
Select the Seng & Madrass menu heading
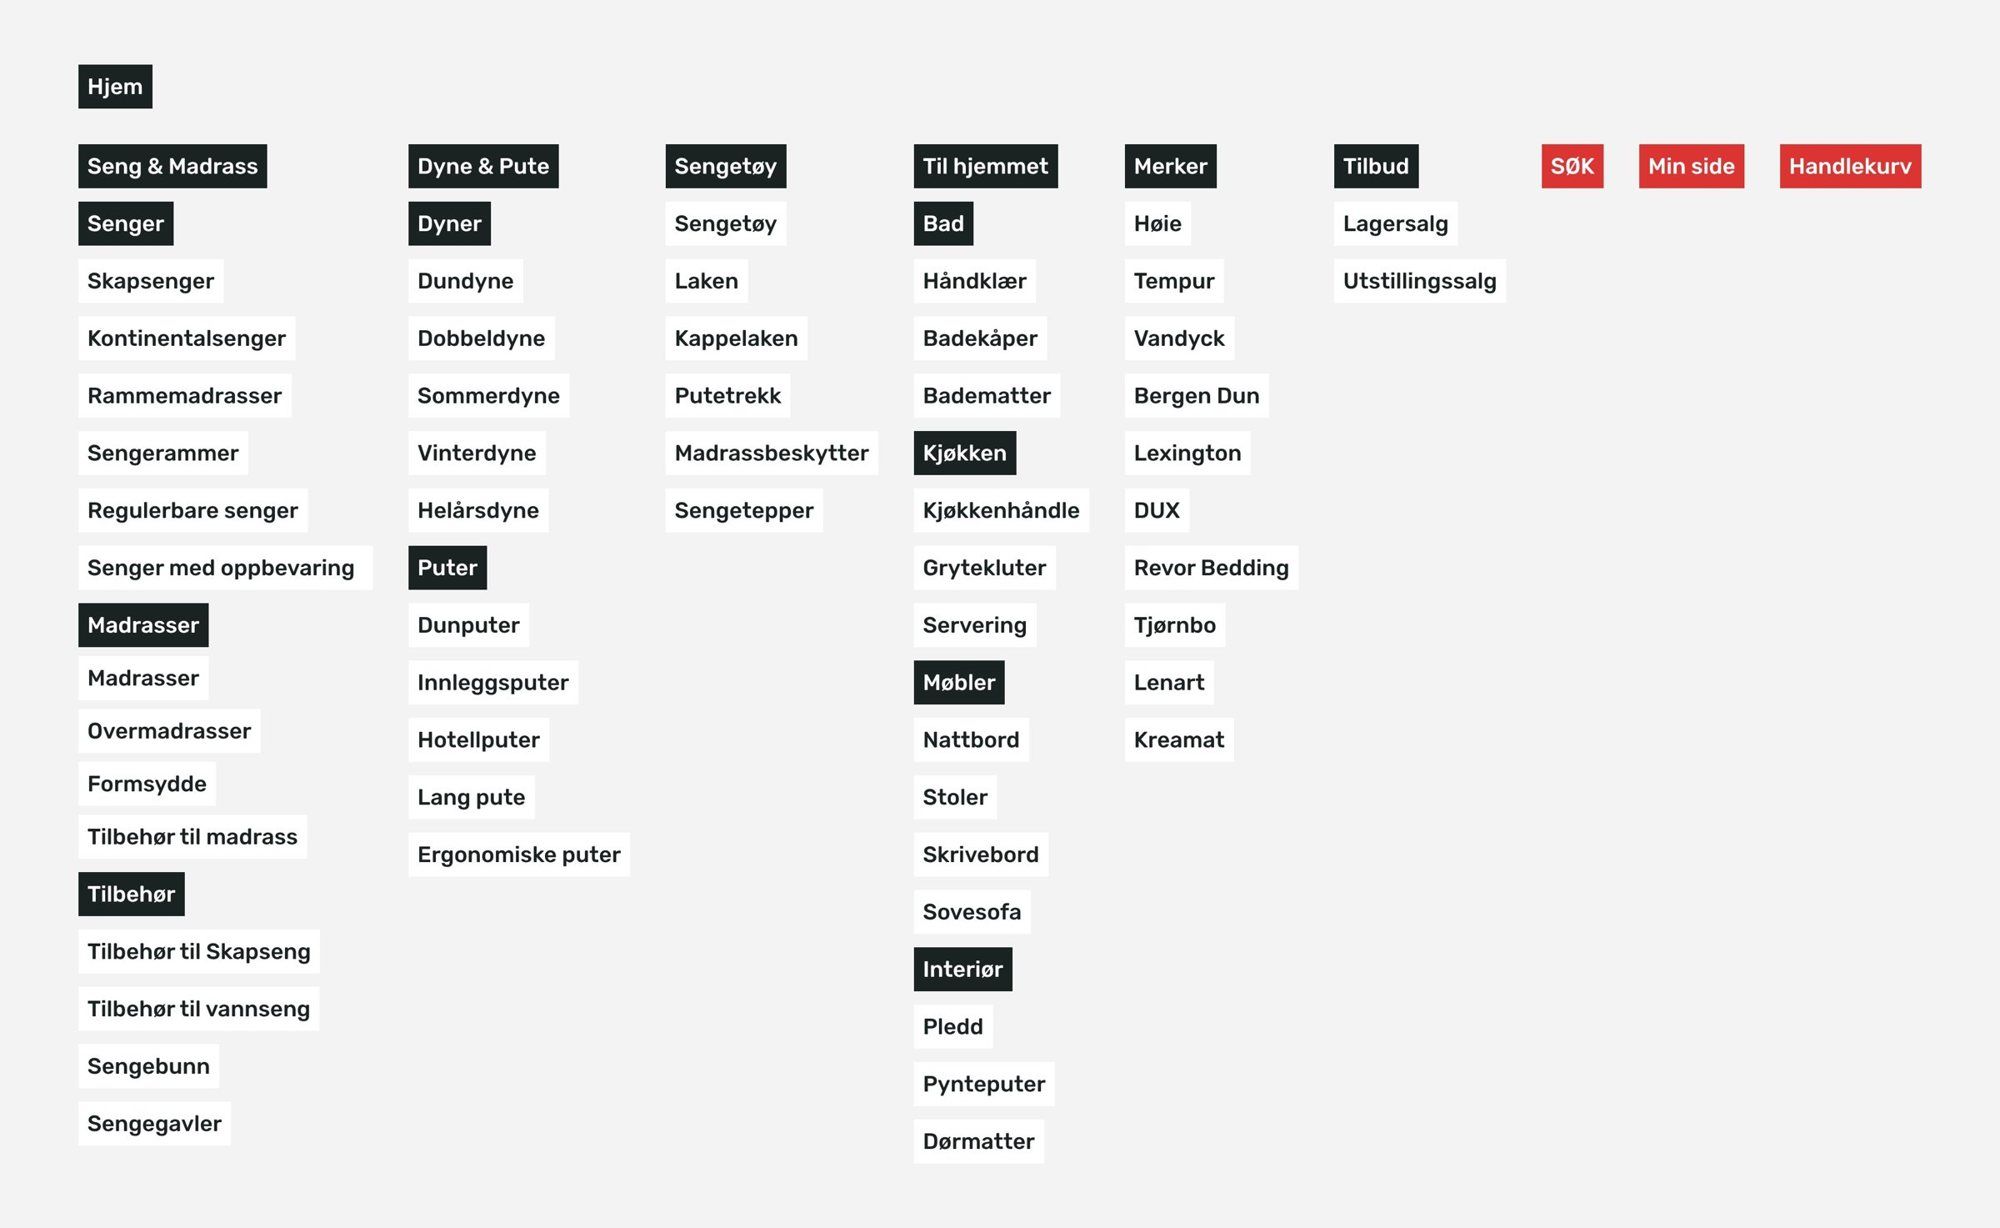pyautogui.click(x=172, y=166)
